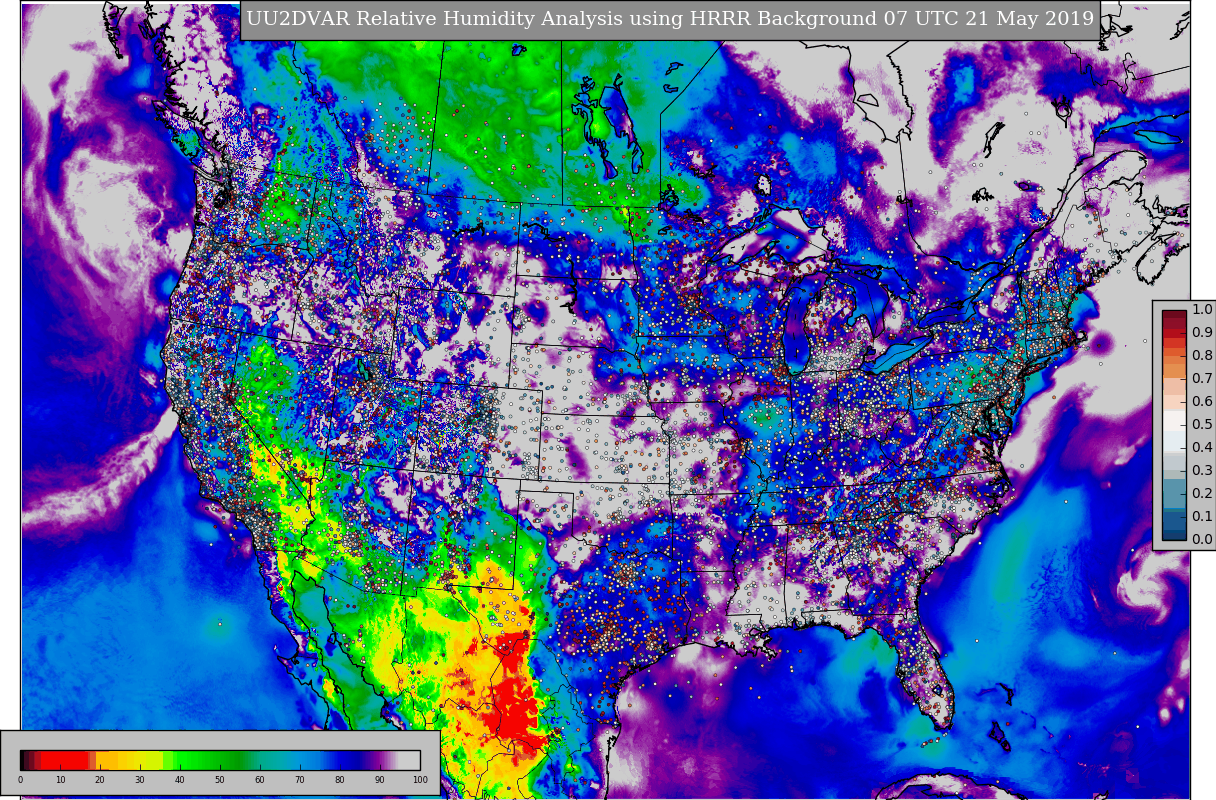Click the 0.8 label on right colorbar
Image resolution: width=1216 pixels, height=800 pixels.
[1202, 356]
